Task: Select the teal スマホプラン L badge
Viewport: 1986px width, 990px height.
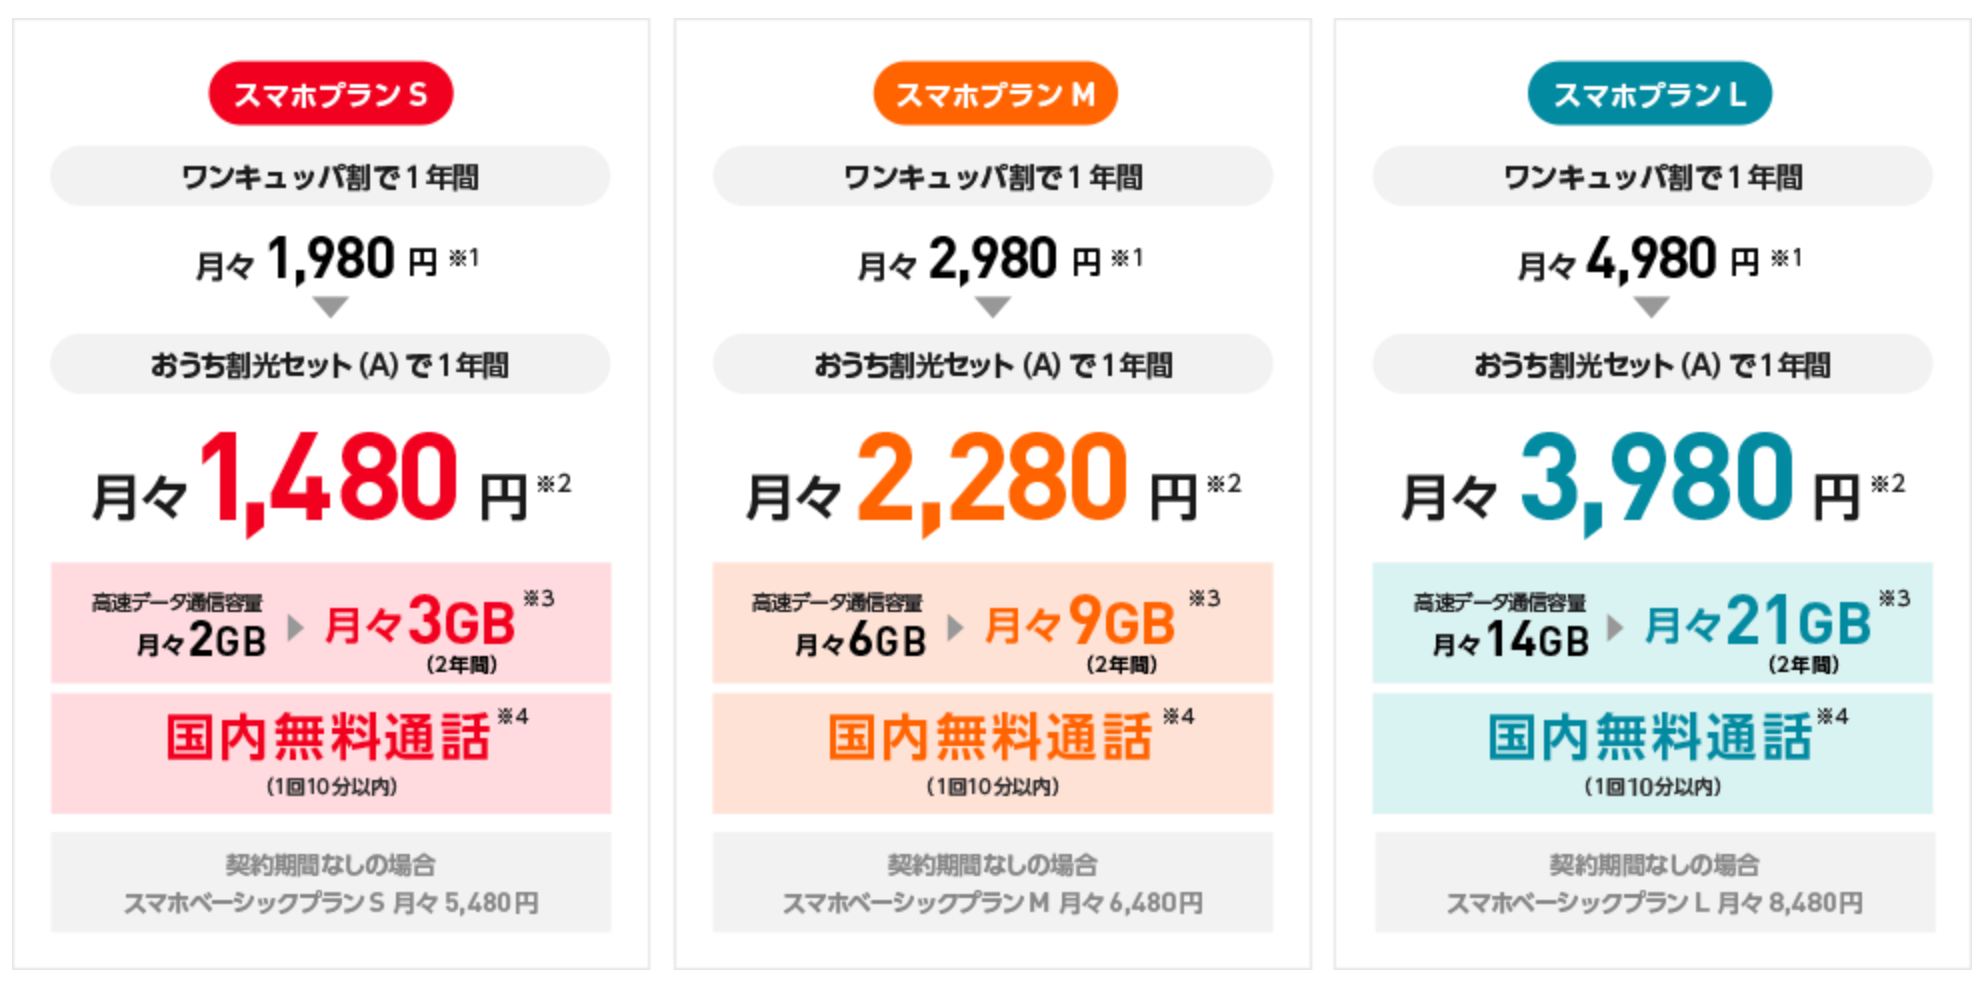Action: (1649, 94)
